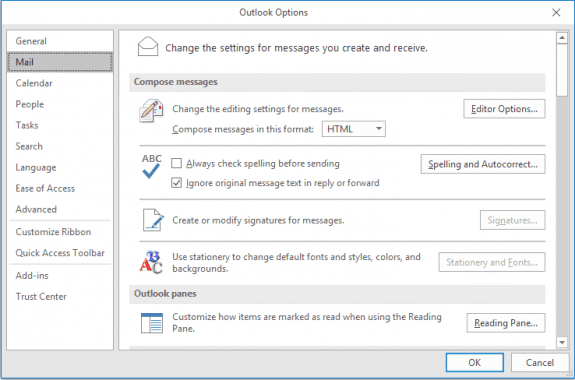Open the Customize Ribbon category
575x380 pixels.
(60, 232)
